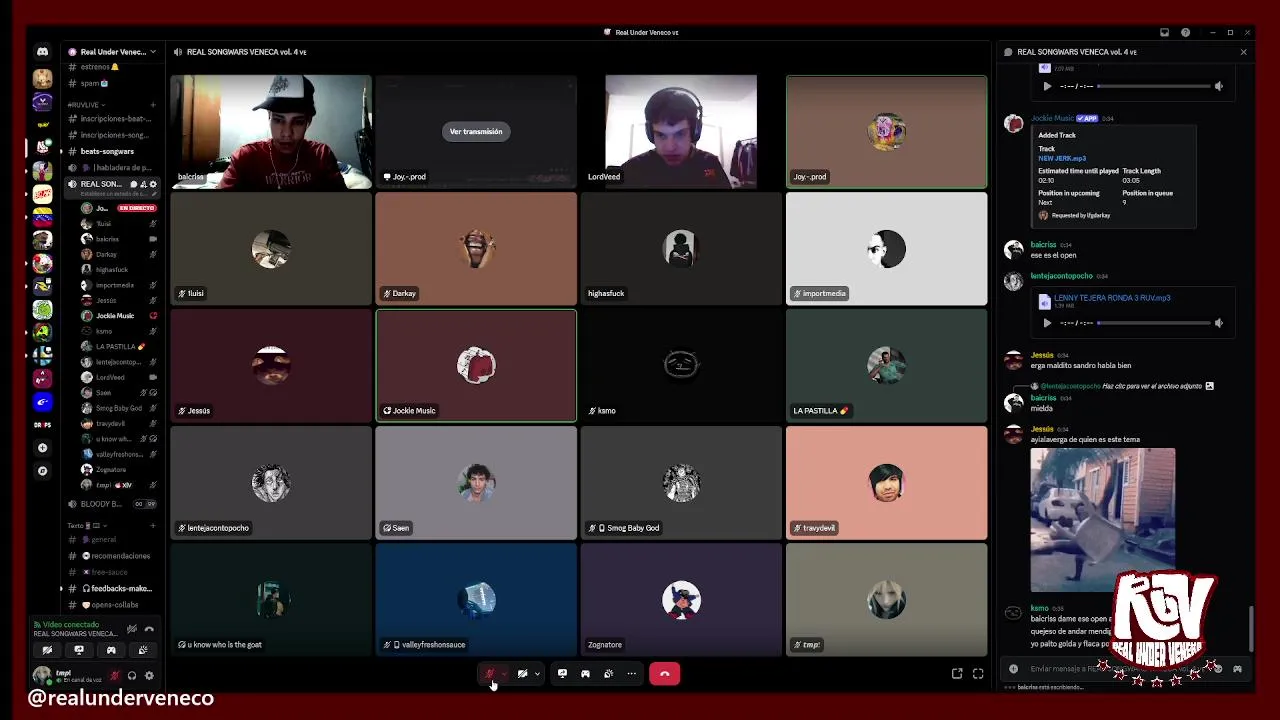The height and width of the screenshot is (720, 1280).
Task: Adjust volume of the top audio attachment
Action: tap(1218, 86)
